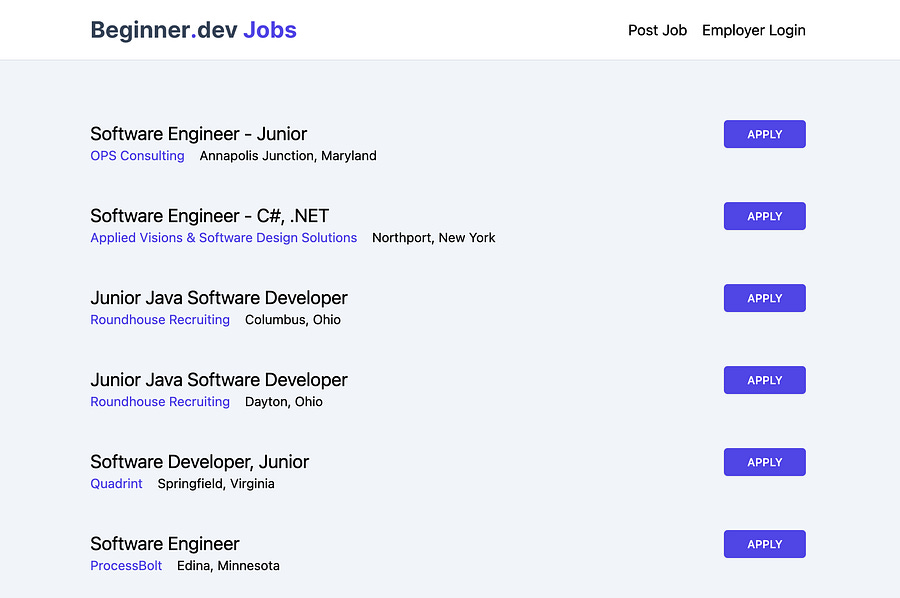900x598 pixels.
Task: Apply to ProcessBolt Software Engineer job
Action: 765,544
